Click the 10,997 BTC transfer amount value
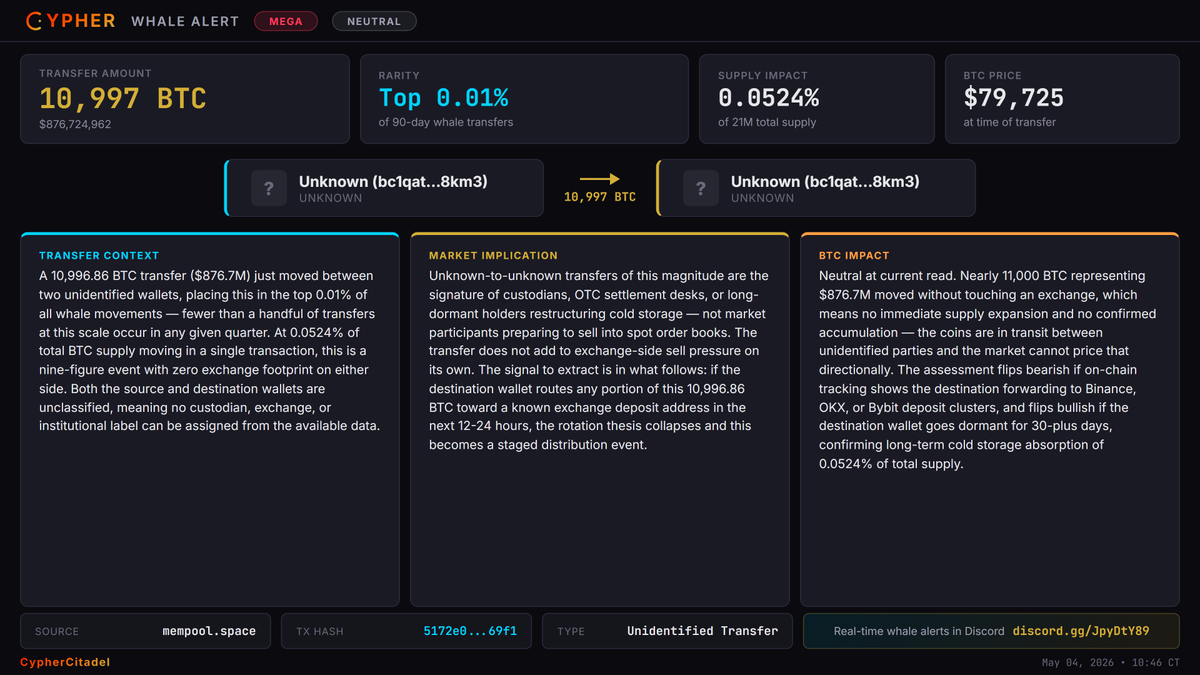The width and height of the screenshot is (1200, 675). pyautogui.click(x=123, y=98)
